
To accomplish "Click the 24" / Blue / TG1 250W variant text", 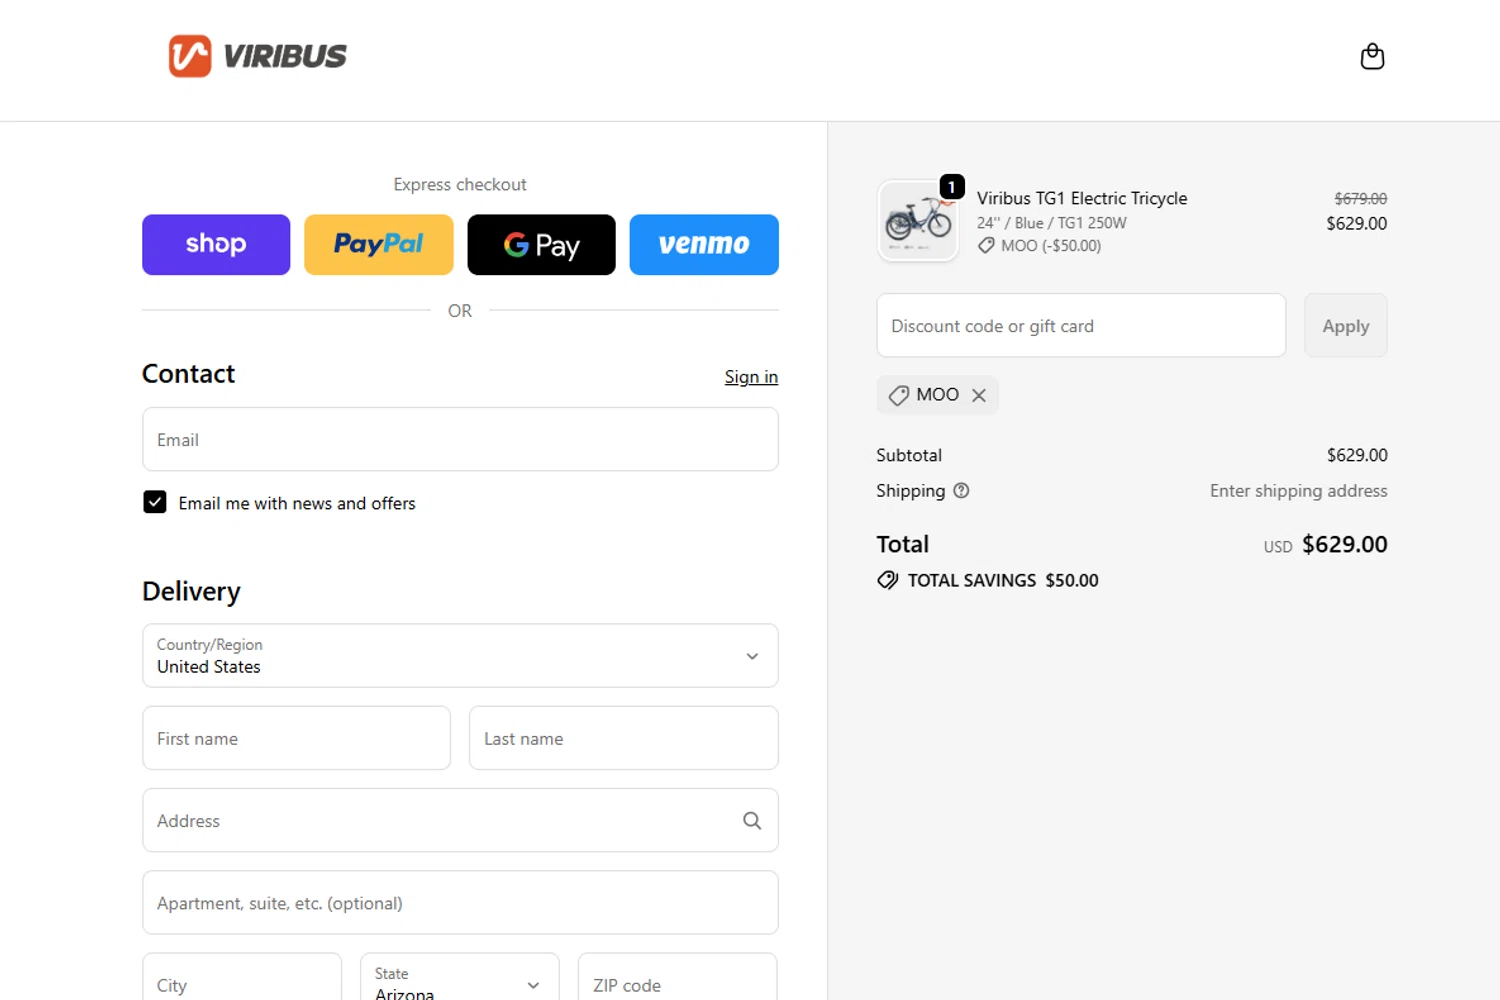I will tap(1052, 223).
